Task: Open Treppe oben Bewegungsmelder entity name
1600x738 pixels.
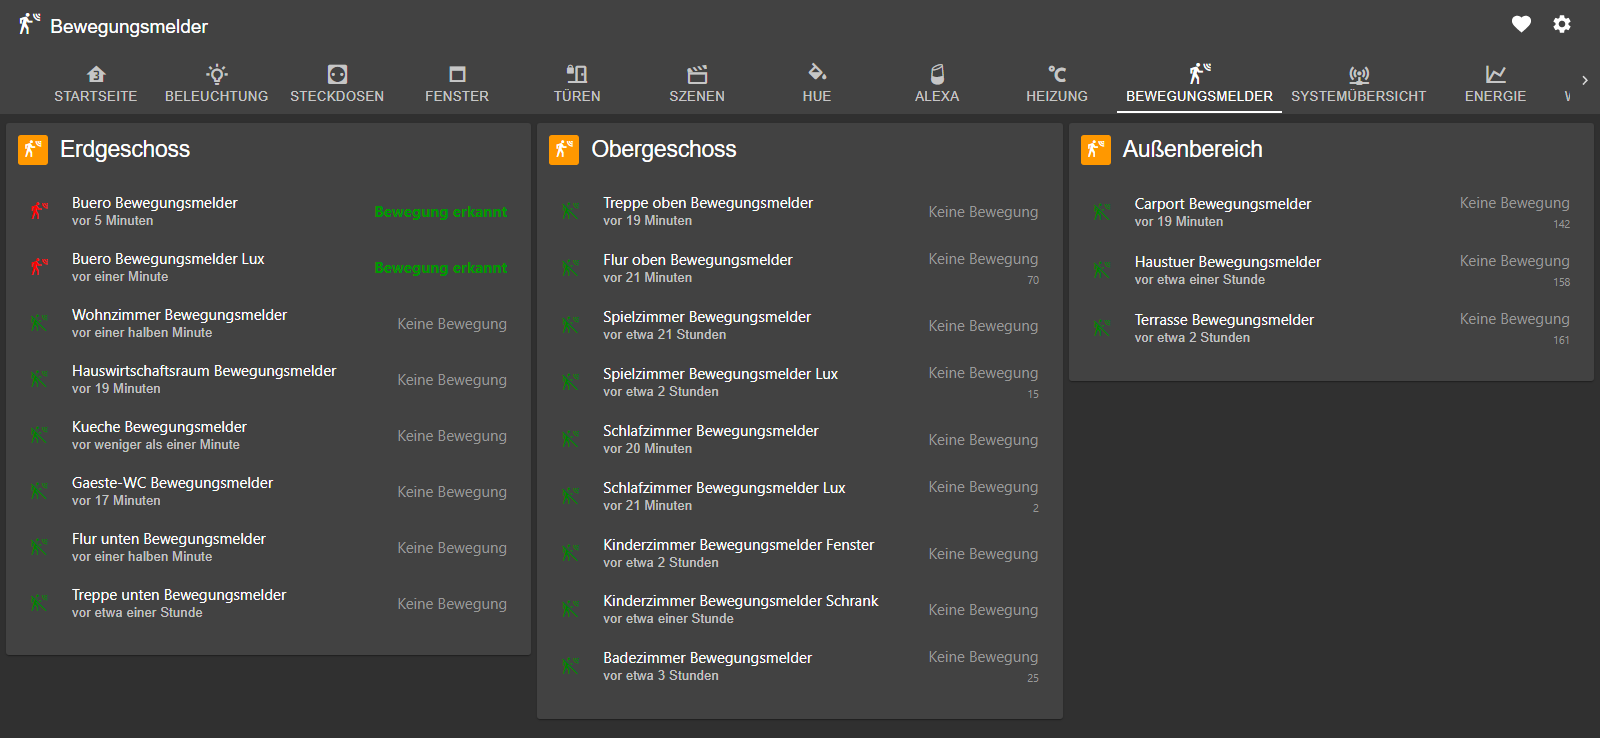Action: pos(708,203)
